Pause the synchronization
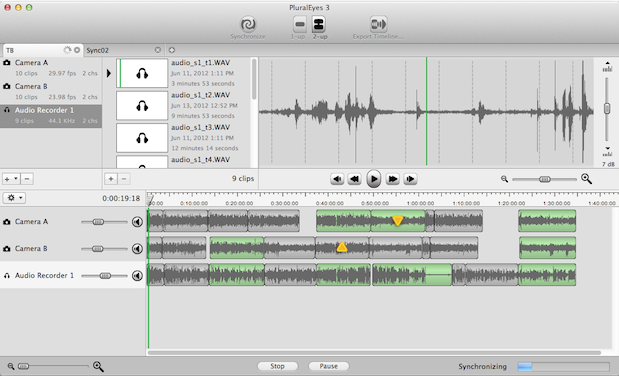 coord(328,366)
